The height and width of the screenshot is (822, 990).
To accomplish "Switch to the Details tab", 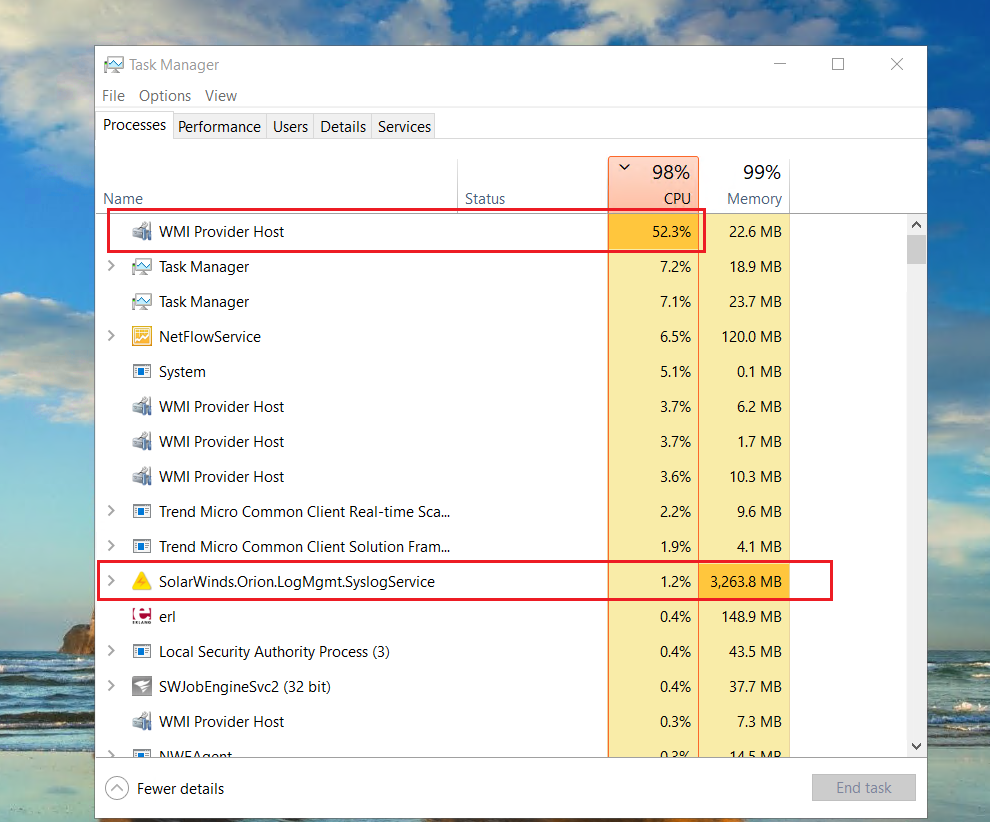I will point(343,127).
